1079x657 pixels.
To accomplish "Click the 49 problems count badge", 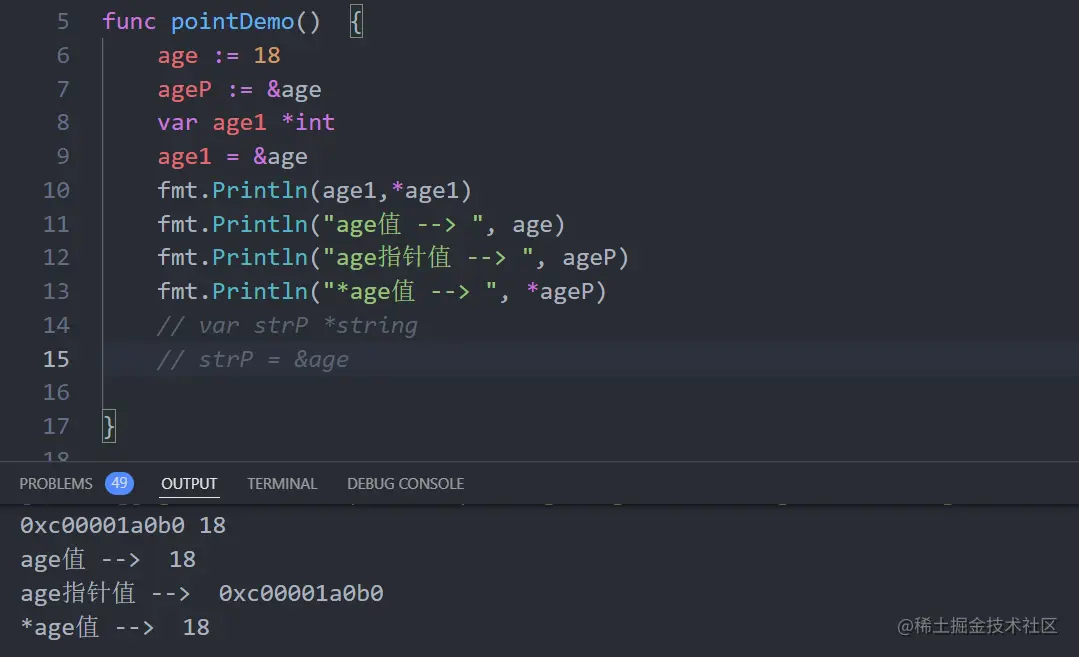I will (x=119, y=483).
